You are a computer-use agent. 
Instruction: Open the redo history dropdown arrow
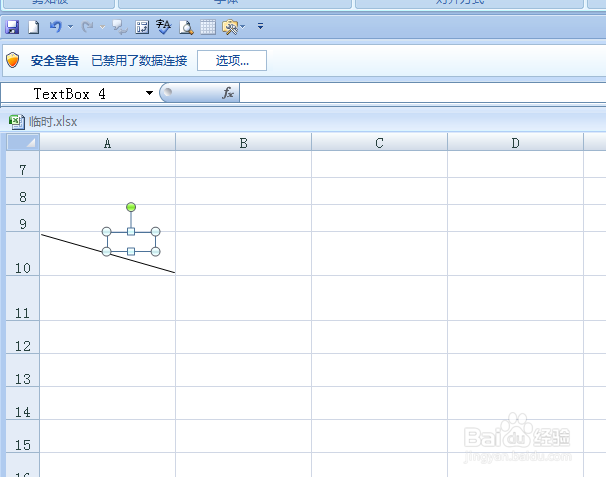[102, 27]
